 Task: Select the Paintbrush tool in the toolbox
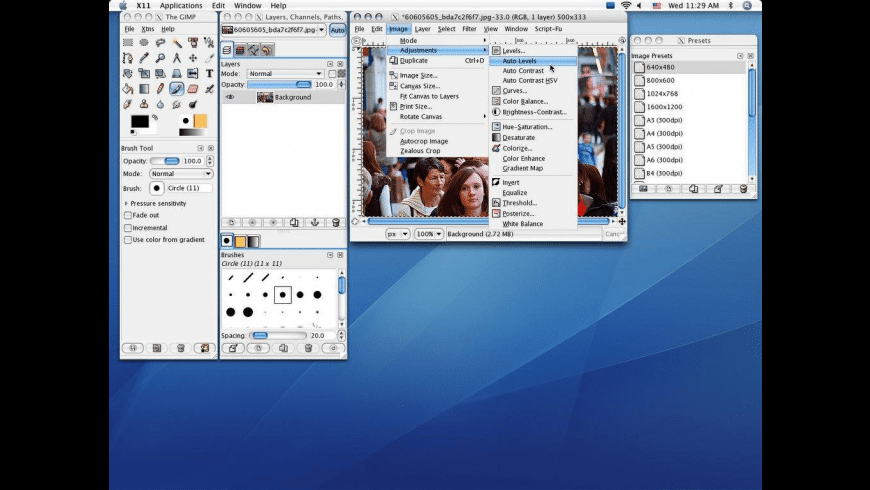click(x=176, y=89)
